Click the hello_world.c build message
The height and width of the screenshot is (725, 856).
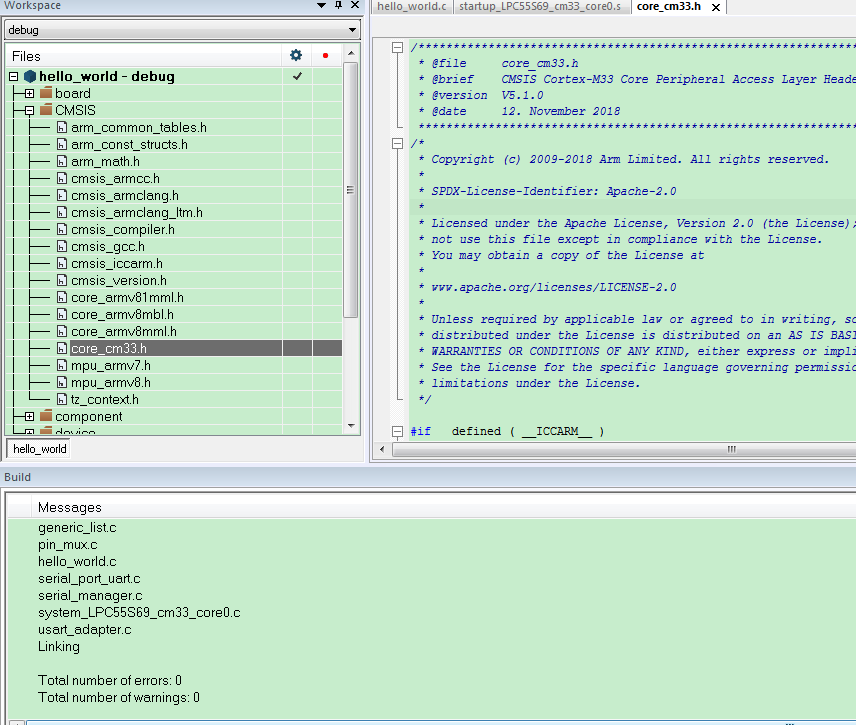(x=77, y=561)
